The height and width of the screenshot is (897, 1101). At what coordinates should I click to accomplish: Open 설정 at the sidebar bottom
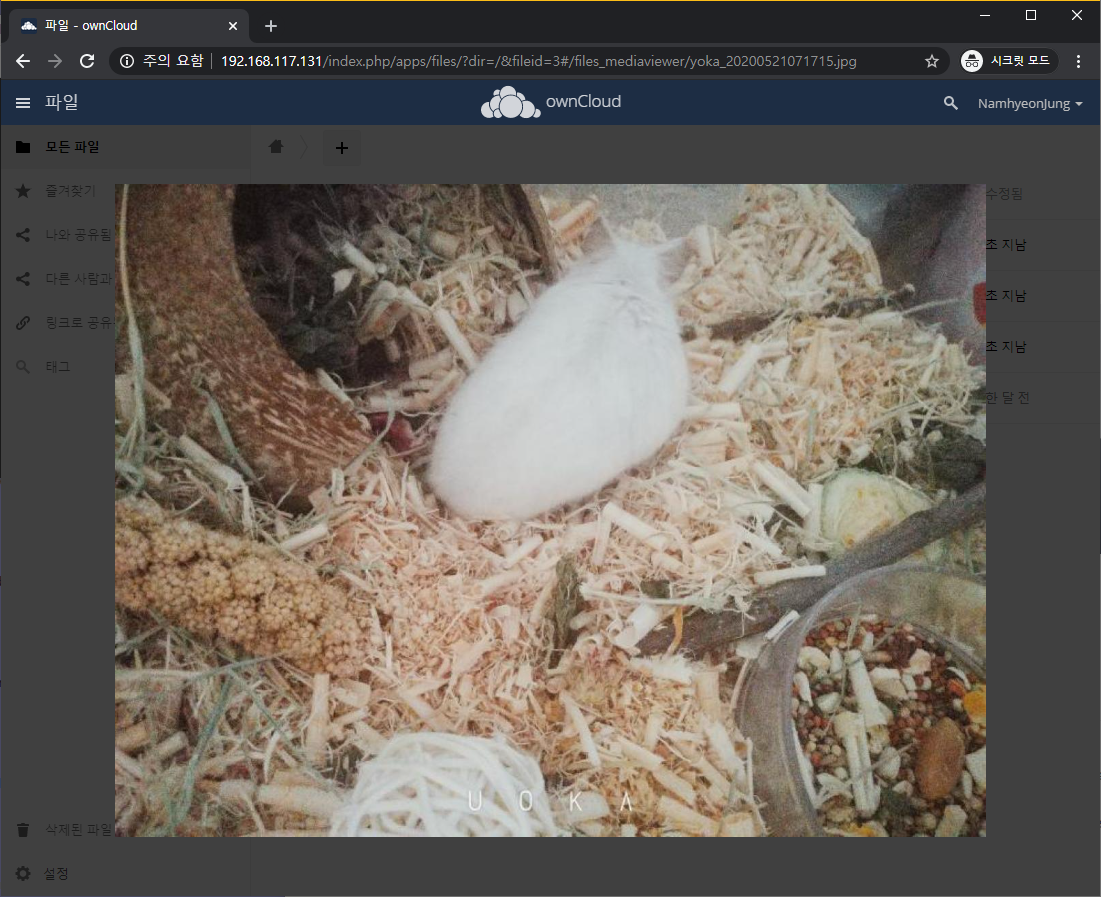point(56,873)
